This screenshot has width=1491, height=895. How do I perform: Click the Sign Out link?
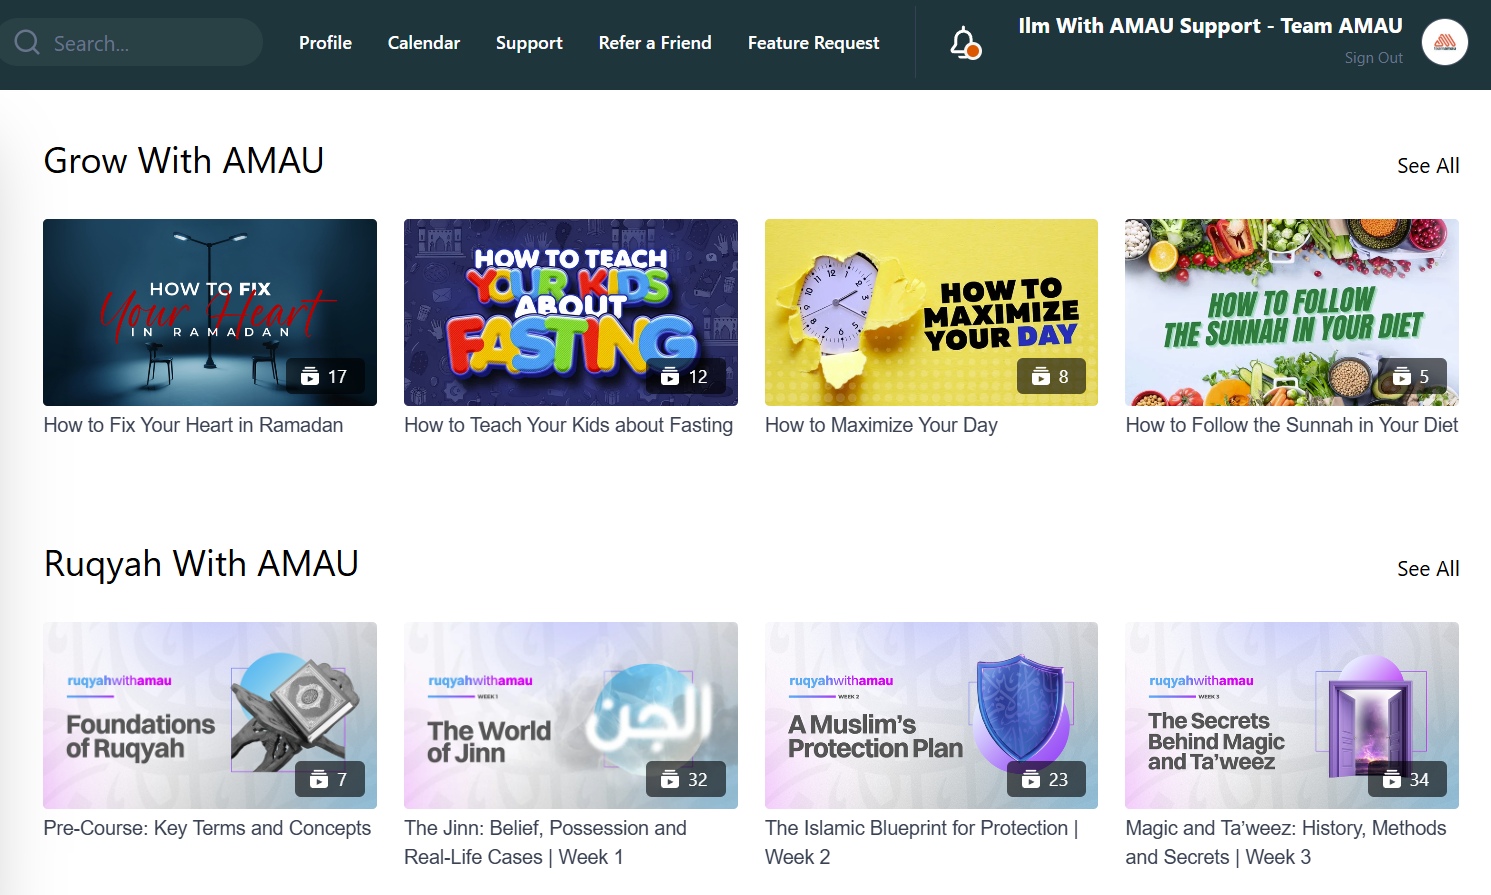pyautogui.click(x=1373, y=58)
